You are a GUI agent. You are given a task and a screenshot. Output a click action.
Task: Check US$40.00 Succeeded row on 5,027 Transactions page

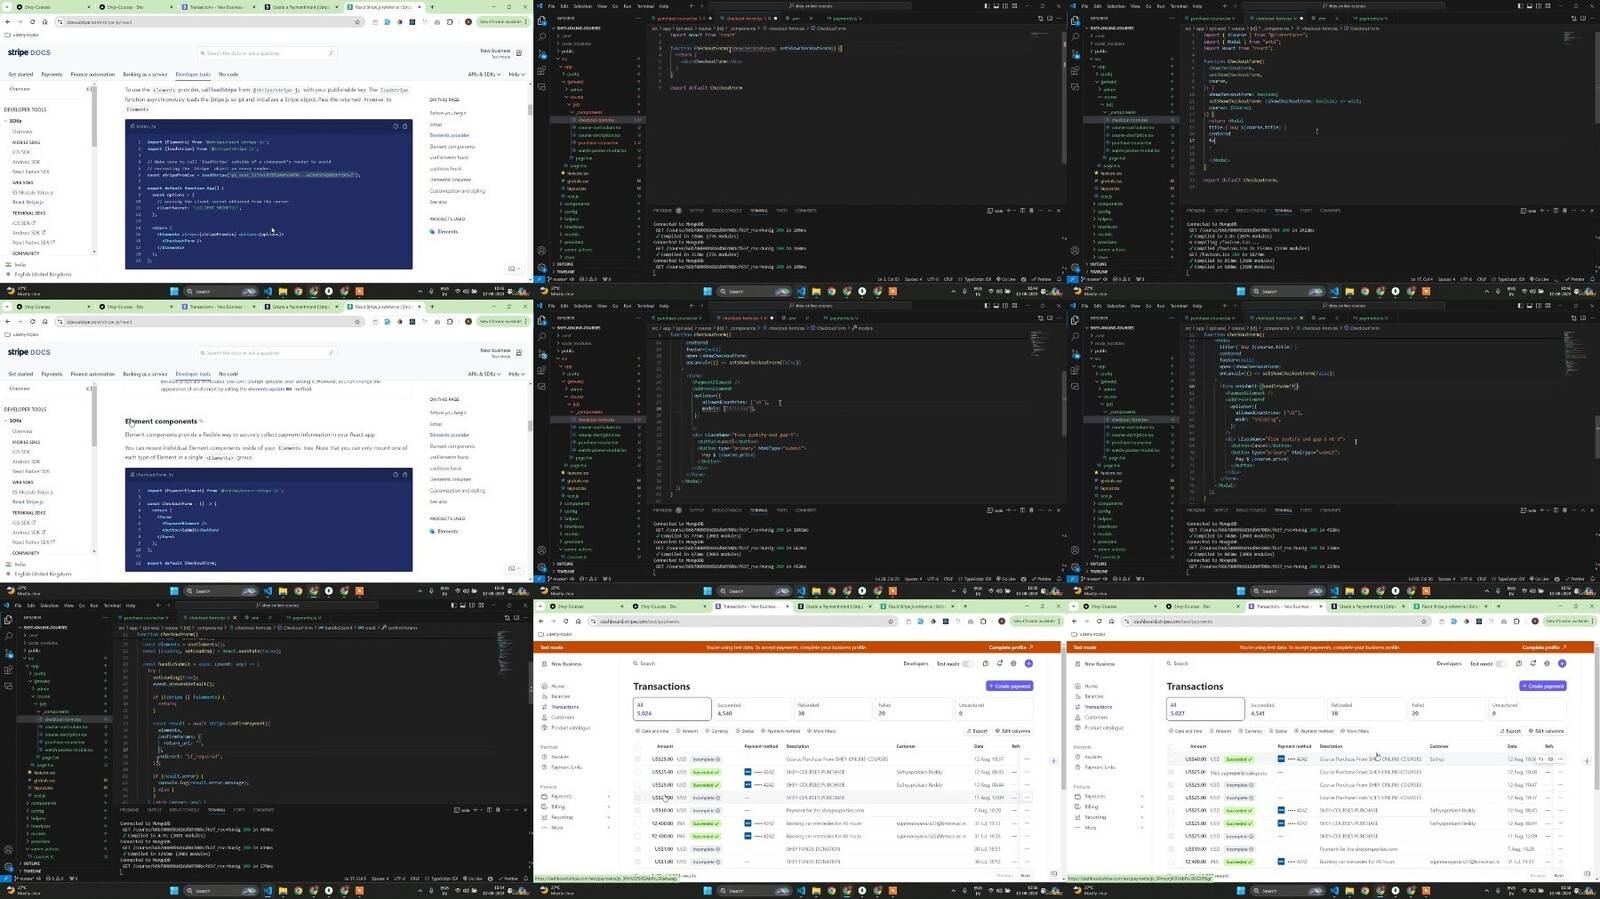point(1171,759)
